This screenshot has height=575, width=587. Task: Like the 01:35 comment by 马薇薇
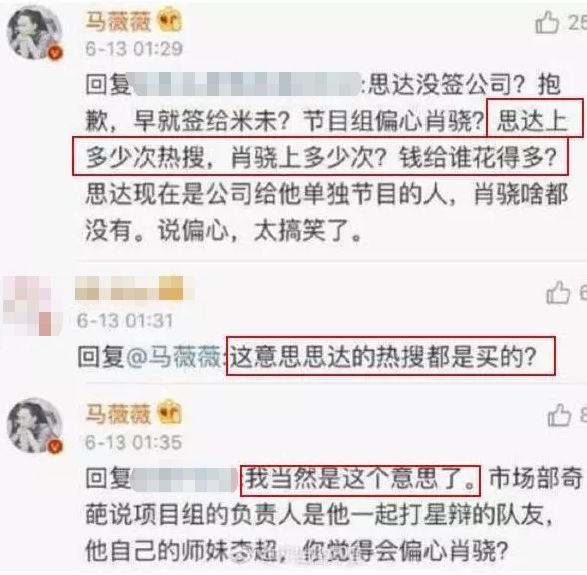(x=559, y=415)
